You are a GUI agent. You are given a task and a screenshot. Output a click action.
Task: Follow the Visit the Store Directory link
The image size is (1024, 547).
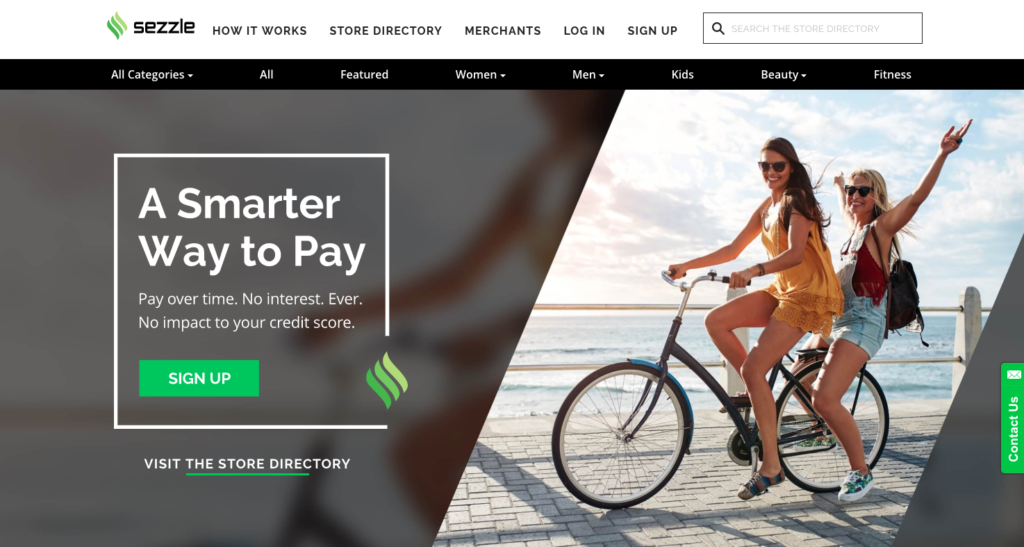click(x=247, y=464)
